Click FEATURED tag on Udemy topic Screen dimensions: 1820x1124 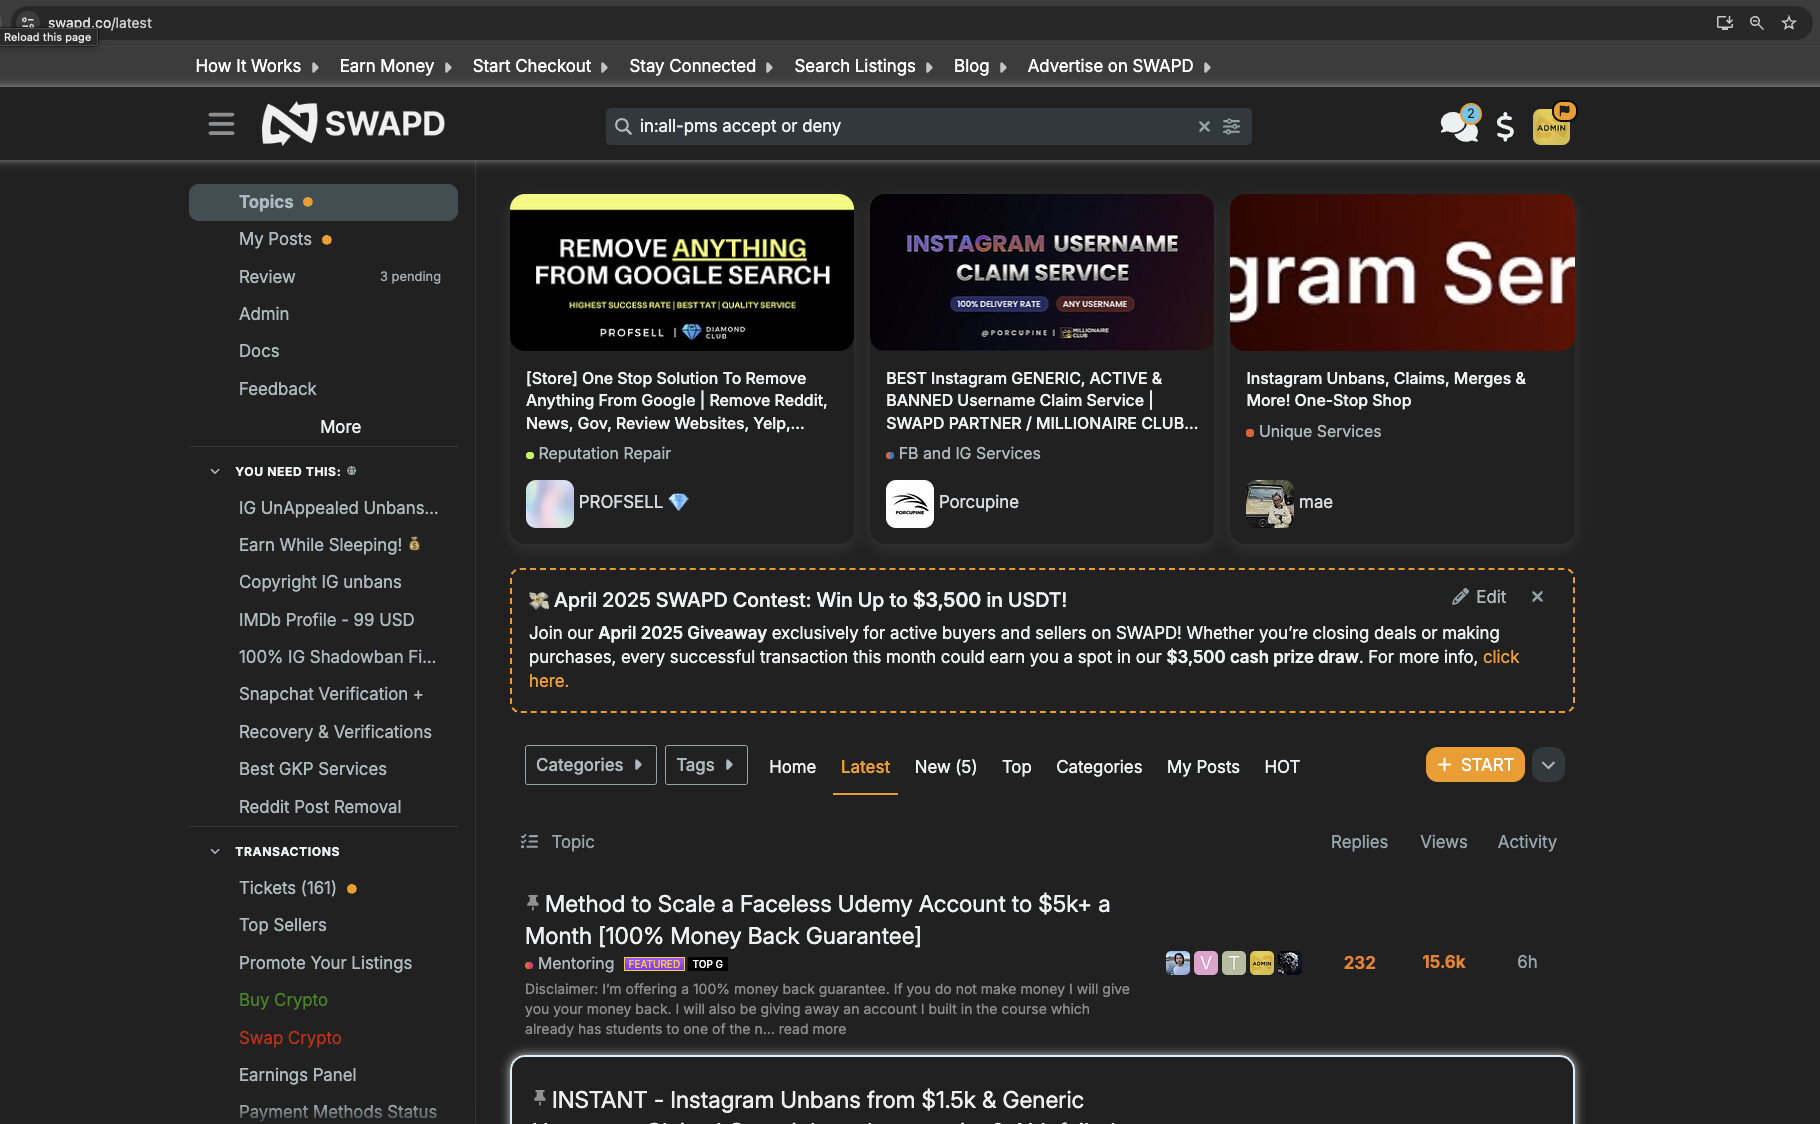pyautogui.click(x=654, y=964)
